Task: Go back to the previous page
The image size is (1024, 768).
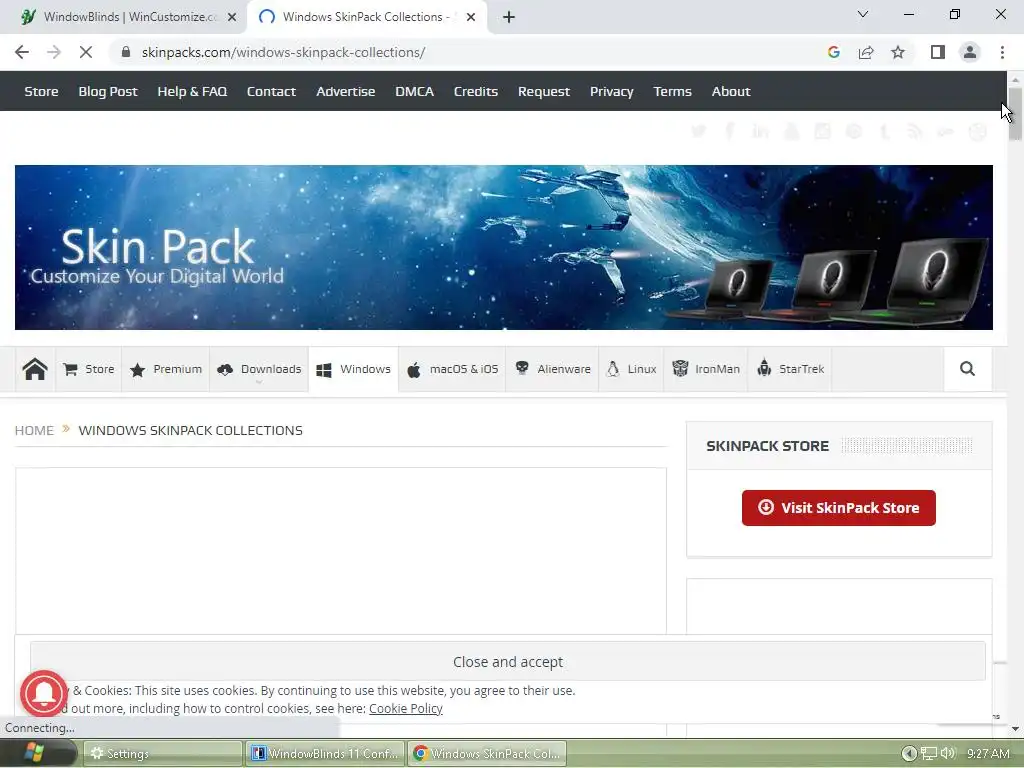Action: [x=22, y=52]
